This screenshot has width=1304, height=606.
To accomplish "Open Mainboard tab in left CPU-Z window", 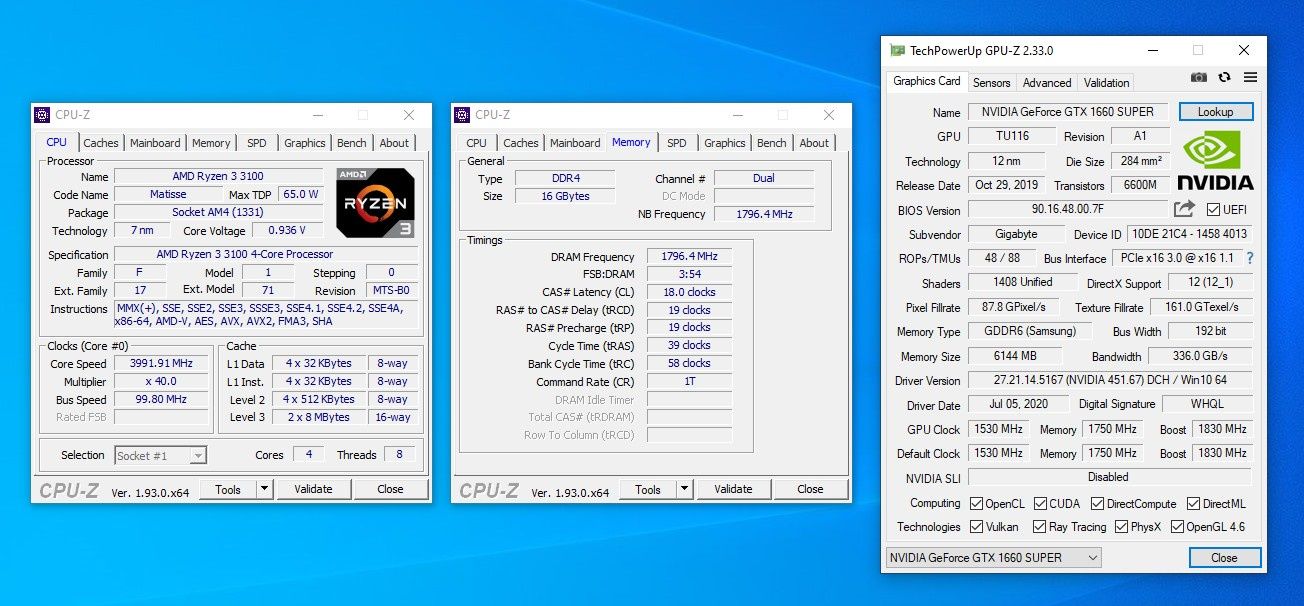I will click(155, 143).
